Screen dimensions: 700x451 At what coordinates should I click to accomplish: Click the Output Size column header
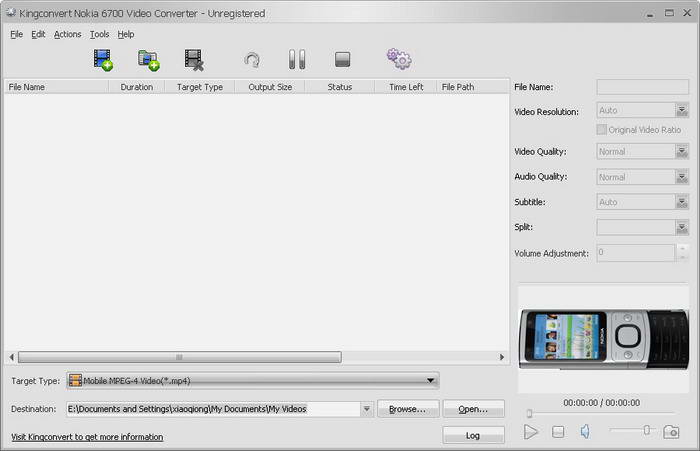click(270, 87)
